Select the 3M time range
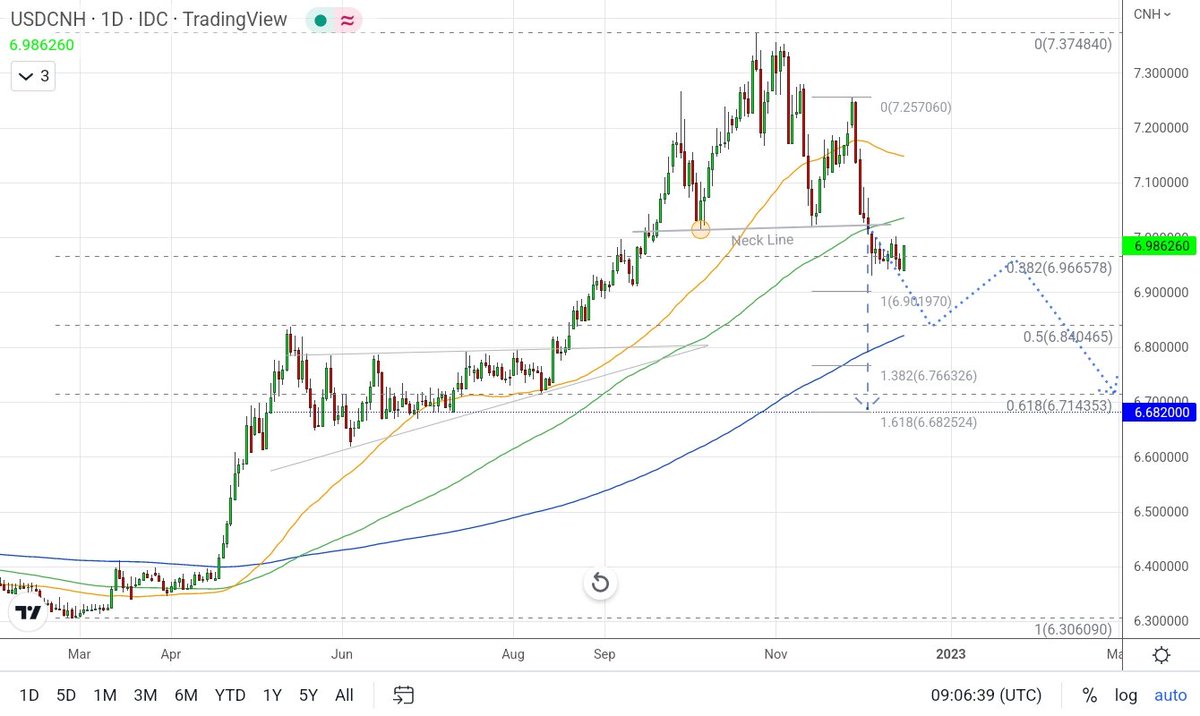 pyautogui.click(x=145, y=695)
